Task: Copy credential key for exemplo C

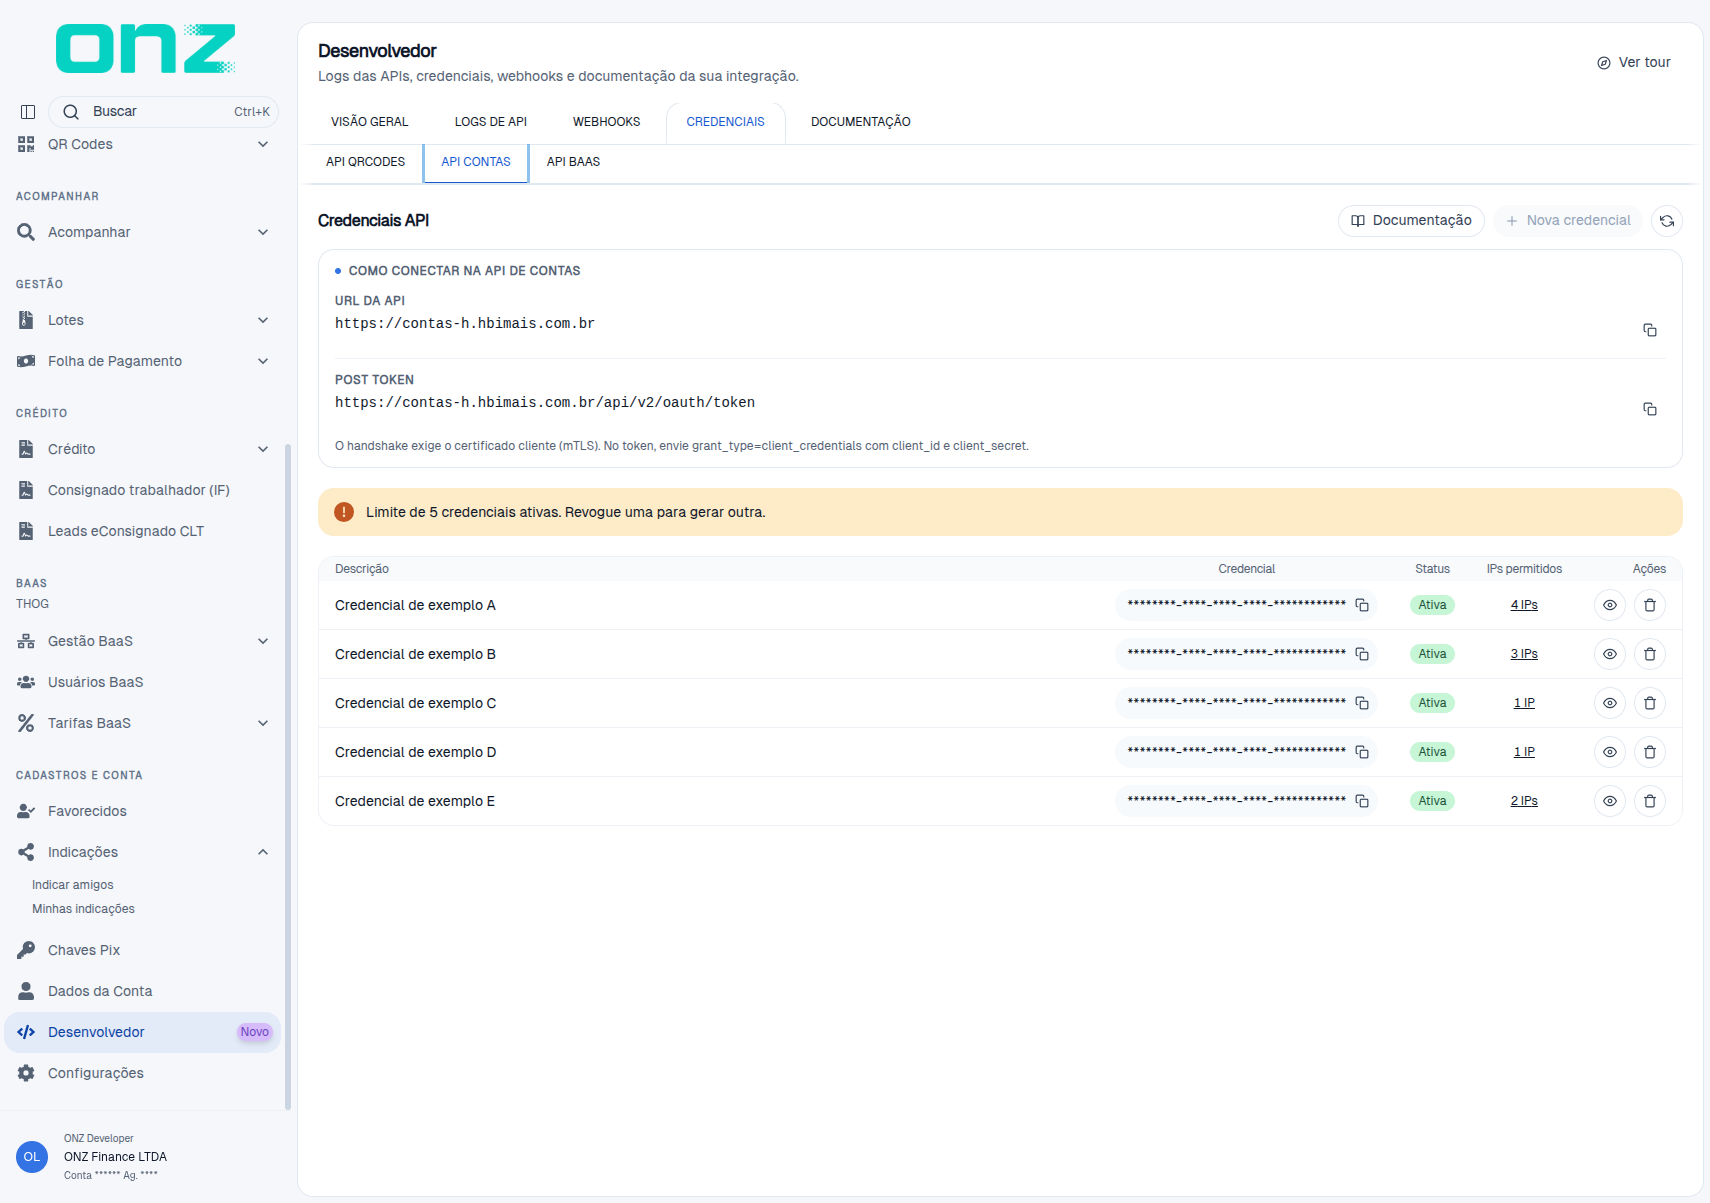Action: (x=1362, y=703)
